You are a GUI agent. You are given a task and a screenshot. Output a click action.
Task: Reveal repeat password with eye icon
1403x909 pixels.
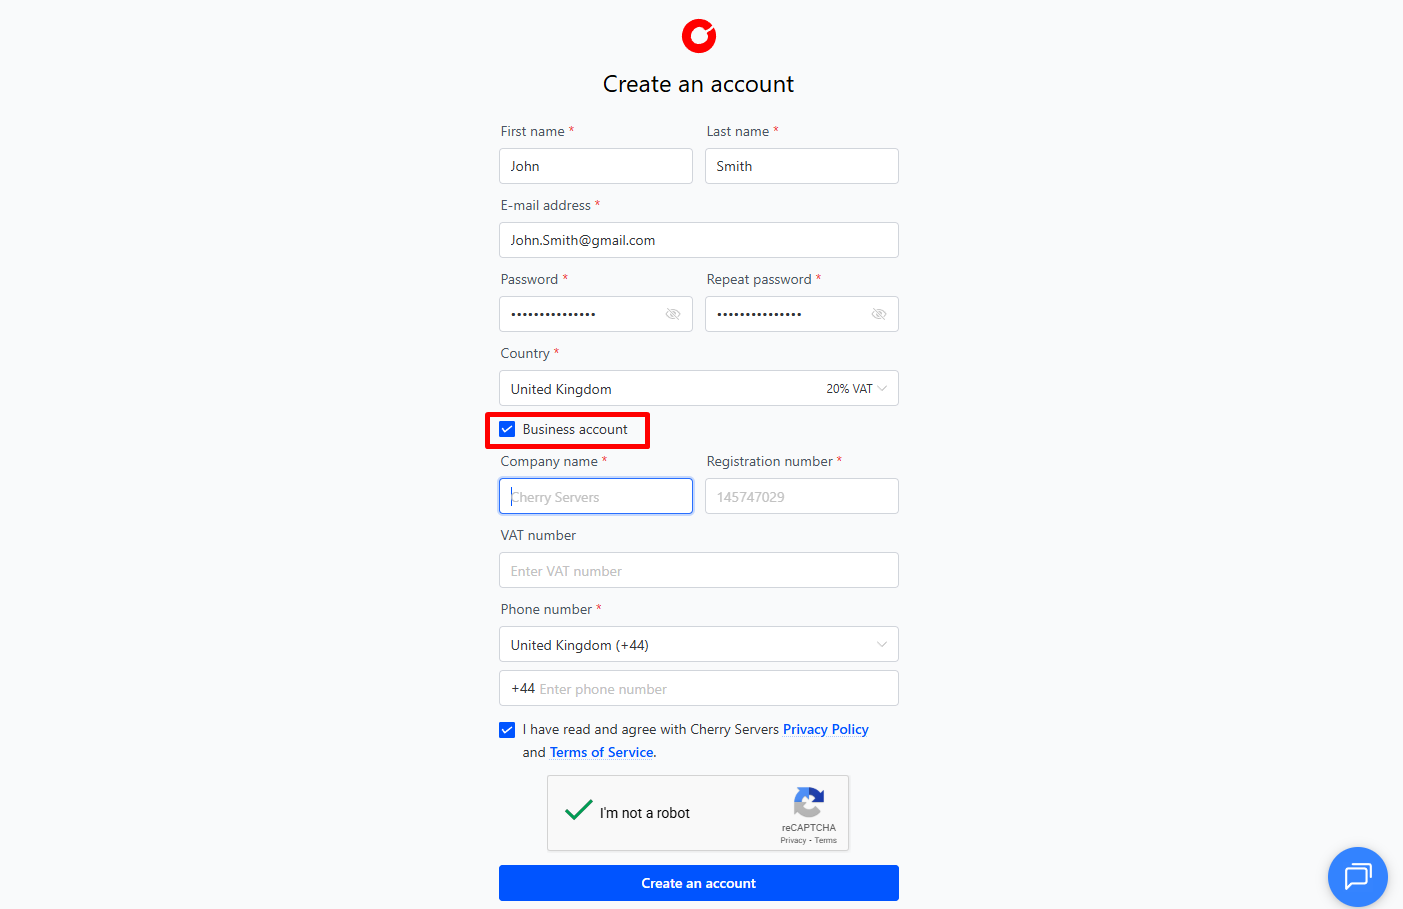pos(879,314)
